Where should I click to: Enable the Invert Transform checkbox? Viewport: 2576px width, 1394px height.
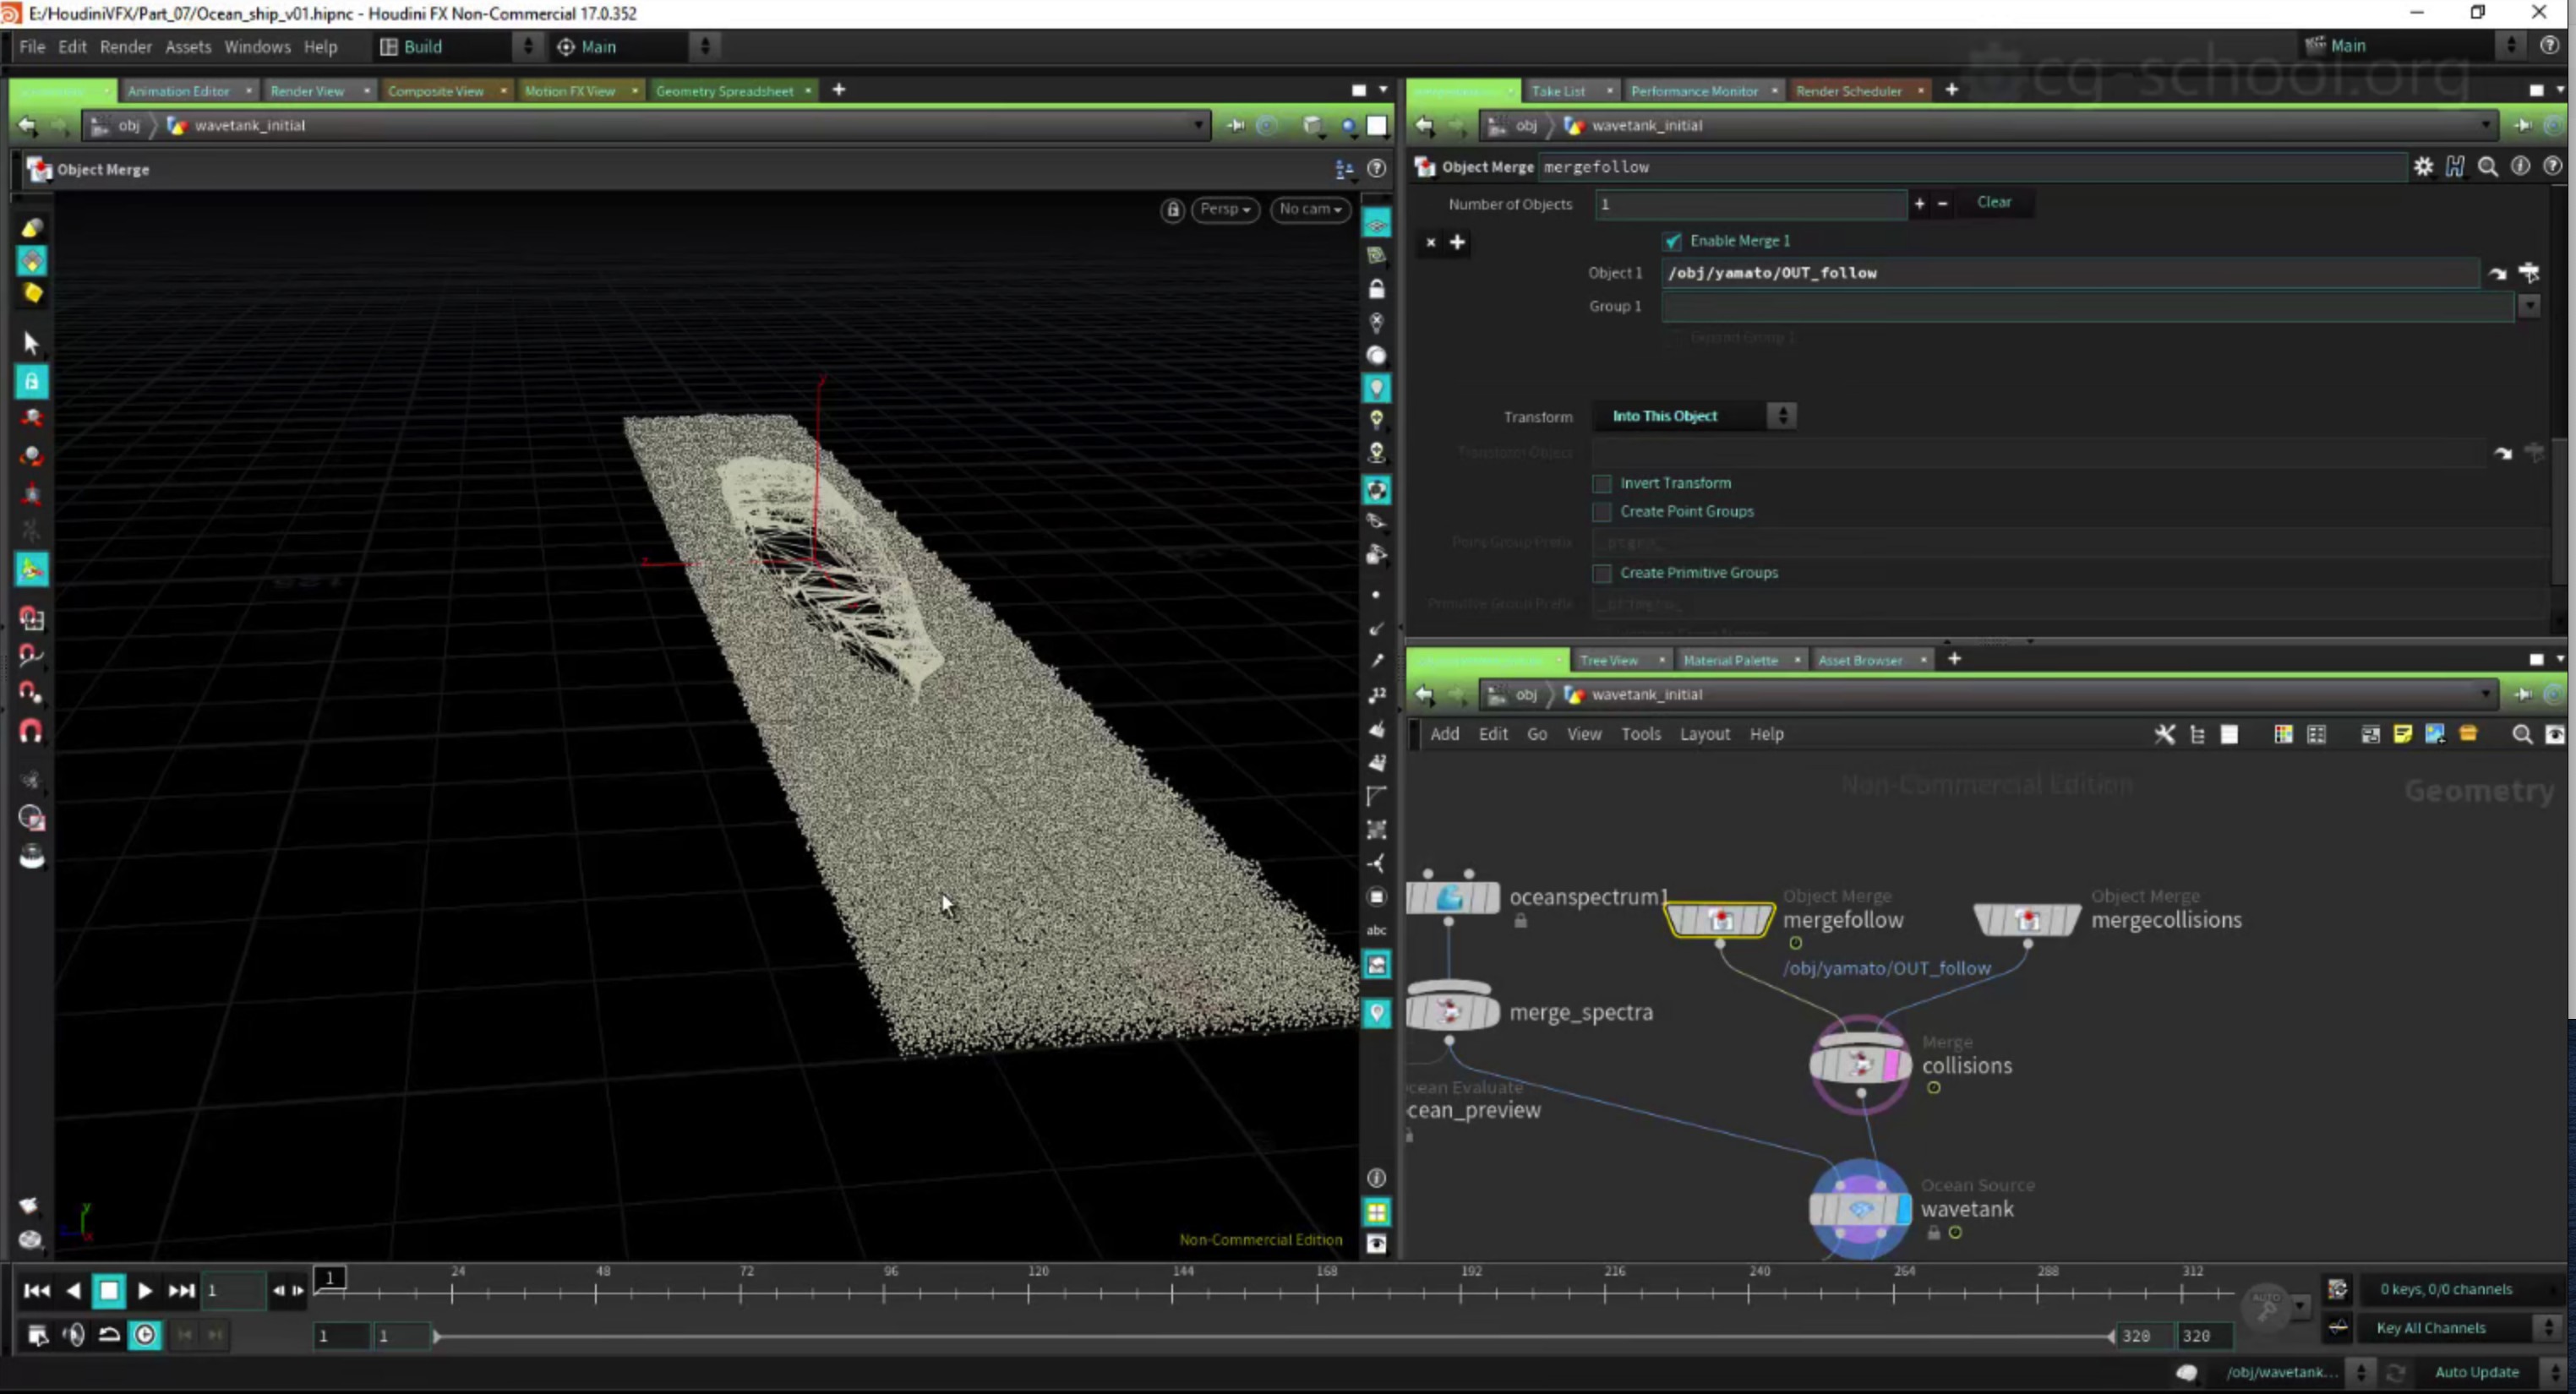click(x=1602, y=483)
